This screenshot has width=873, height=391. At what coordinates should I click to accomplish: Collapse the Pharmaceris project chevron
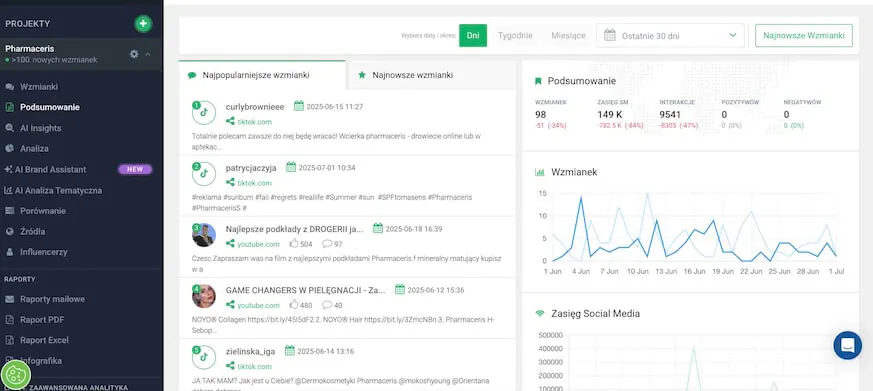tap(148, 54)
